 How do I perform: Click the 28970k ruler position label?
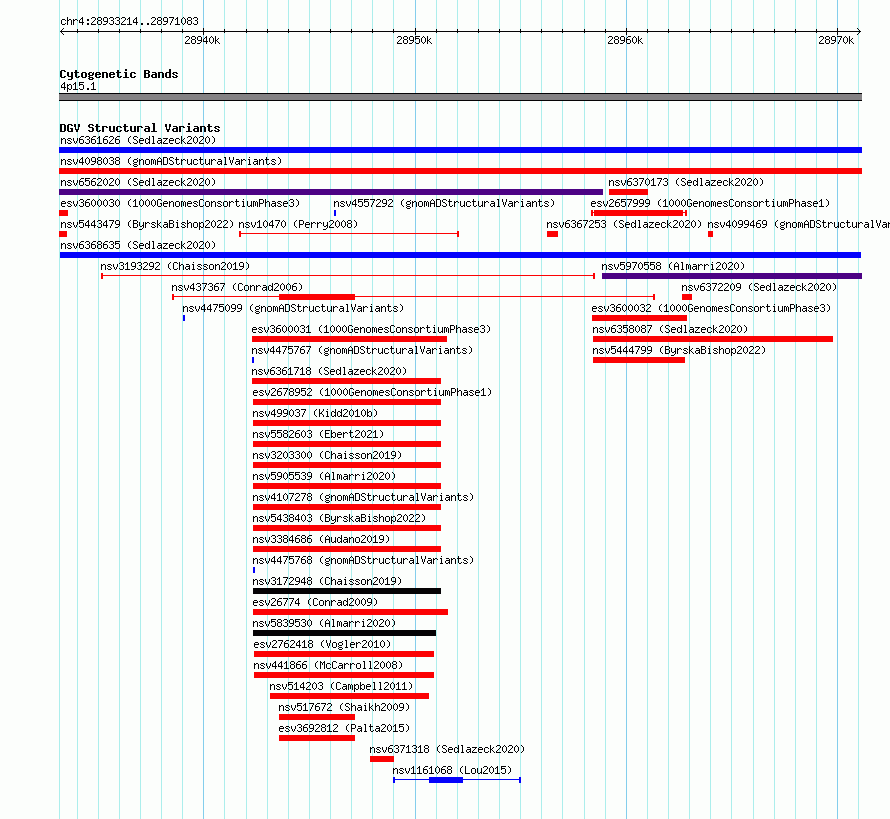click(x=836, y=40)
